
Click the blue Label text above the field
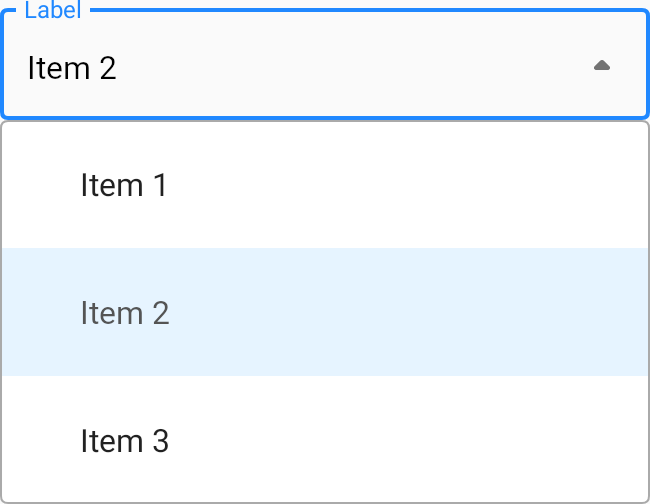click(x=52, y=11)
